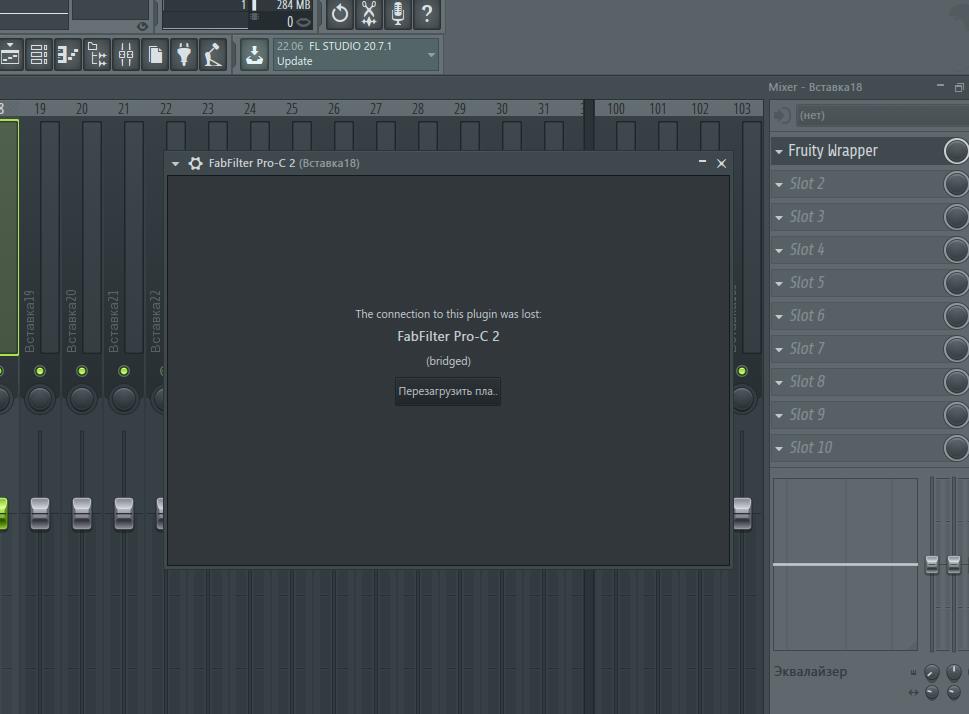
Task: Open the project picker pages icon
Action: (x=155, y=55)
